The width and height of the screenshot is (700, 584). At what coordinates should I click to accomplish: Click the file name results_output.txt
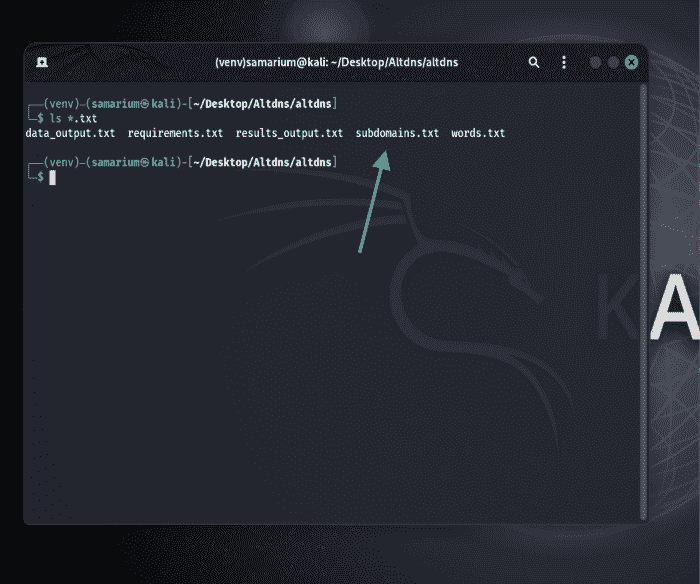coord(289,133)
